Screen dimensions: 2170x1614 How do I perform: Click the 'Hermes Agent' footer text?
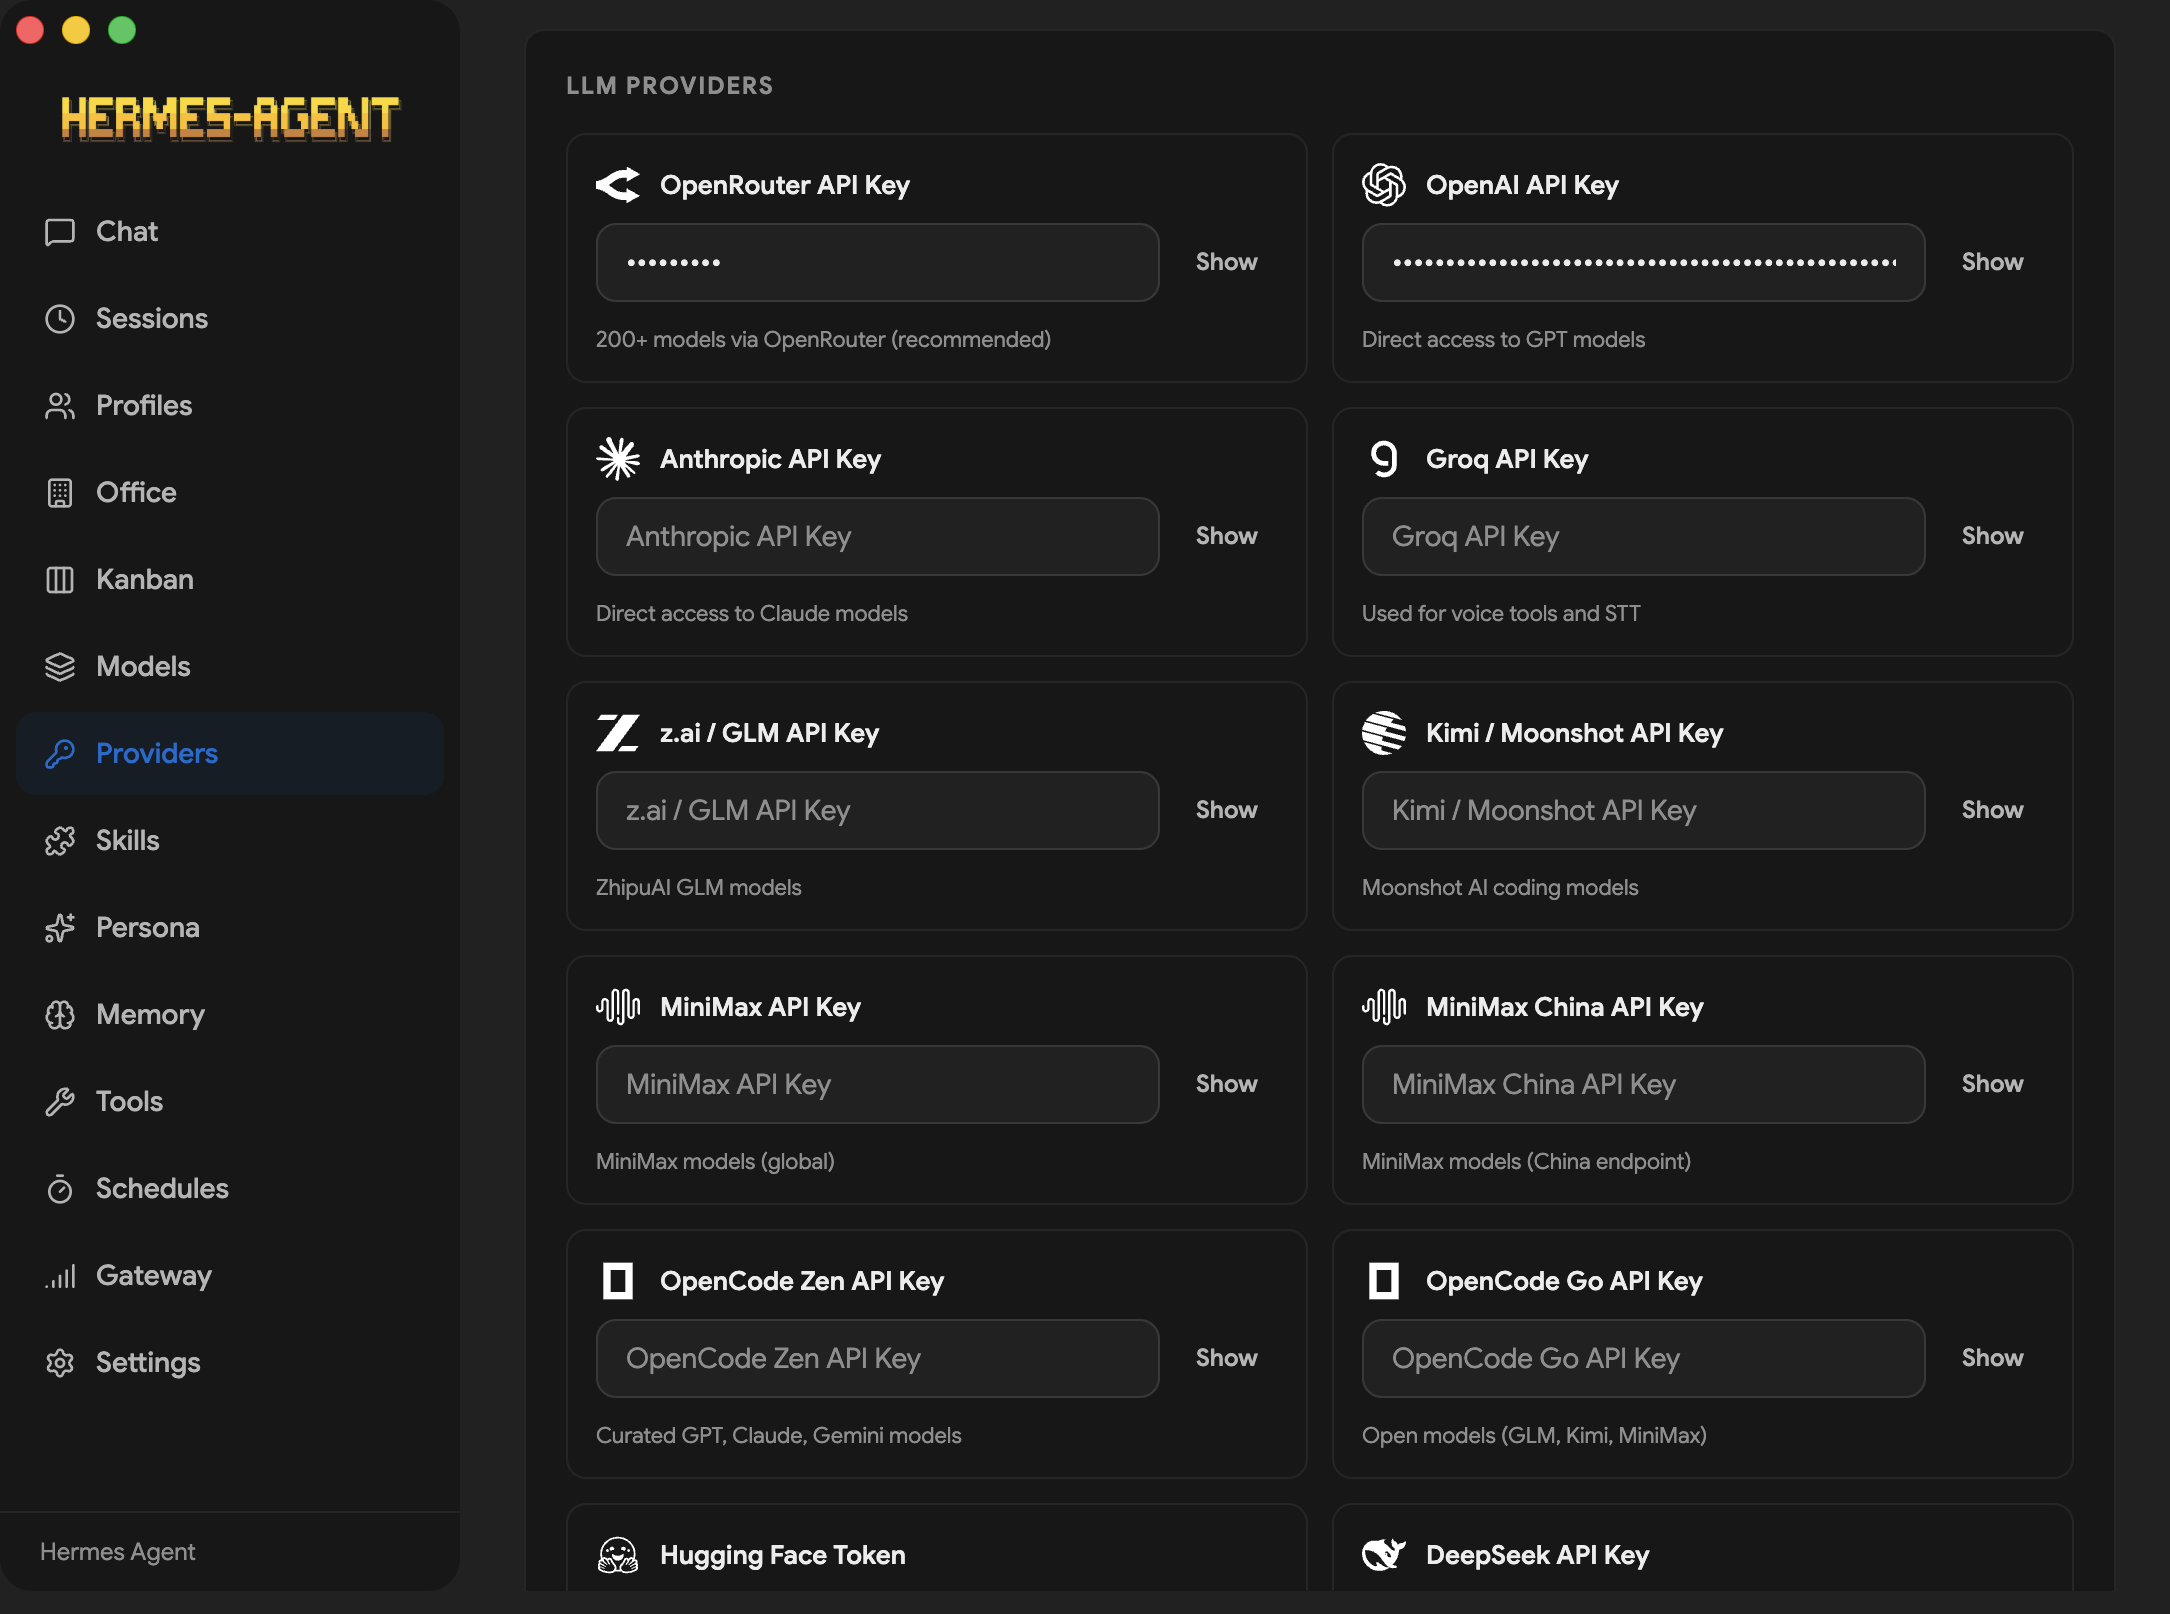(x=118, y=1552)
